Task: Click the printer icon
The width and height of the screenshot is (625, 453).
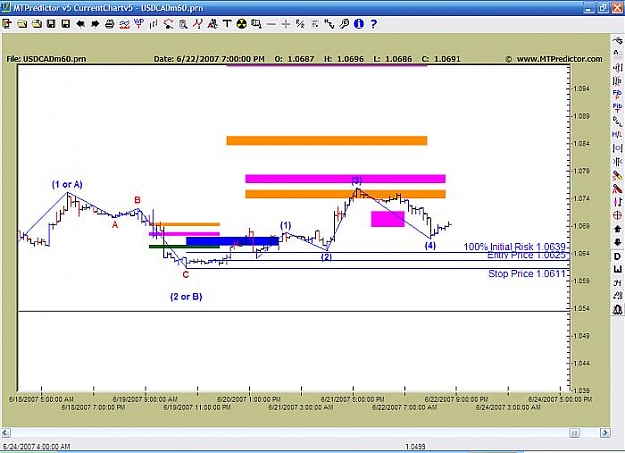Action: click(110, 24)
